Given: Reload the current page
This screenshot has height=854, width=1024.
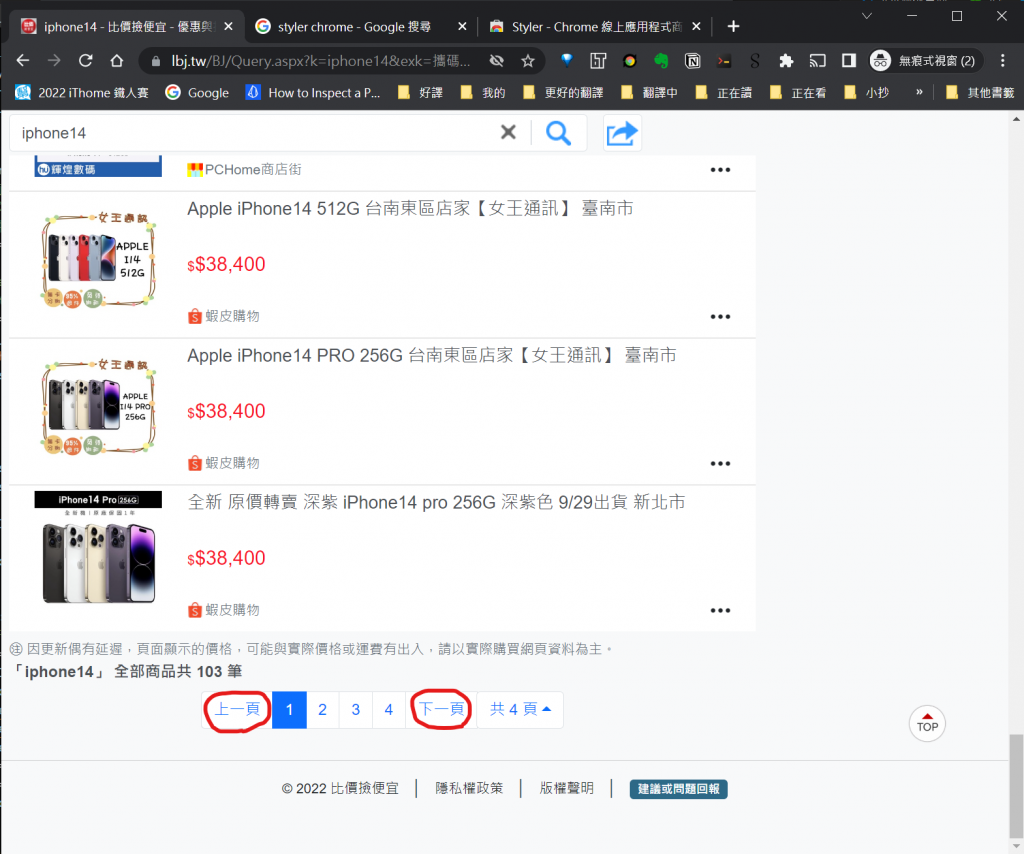Looking at the screenshot, I should [x=86, y=61].
